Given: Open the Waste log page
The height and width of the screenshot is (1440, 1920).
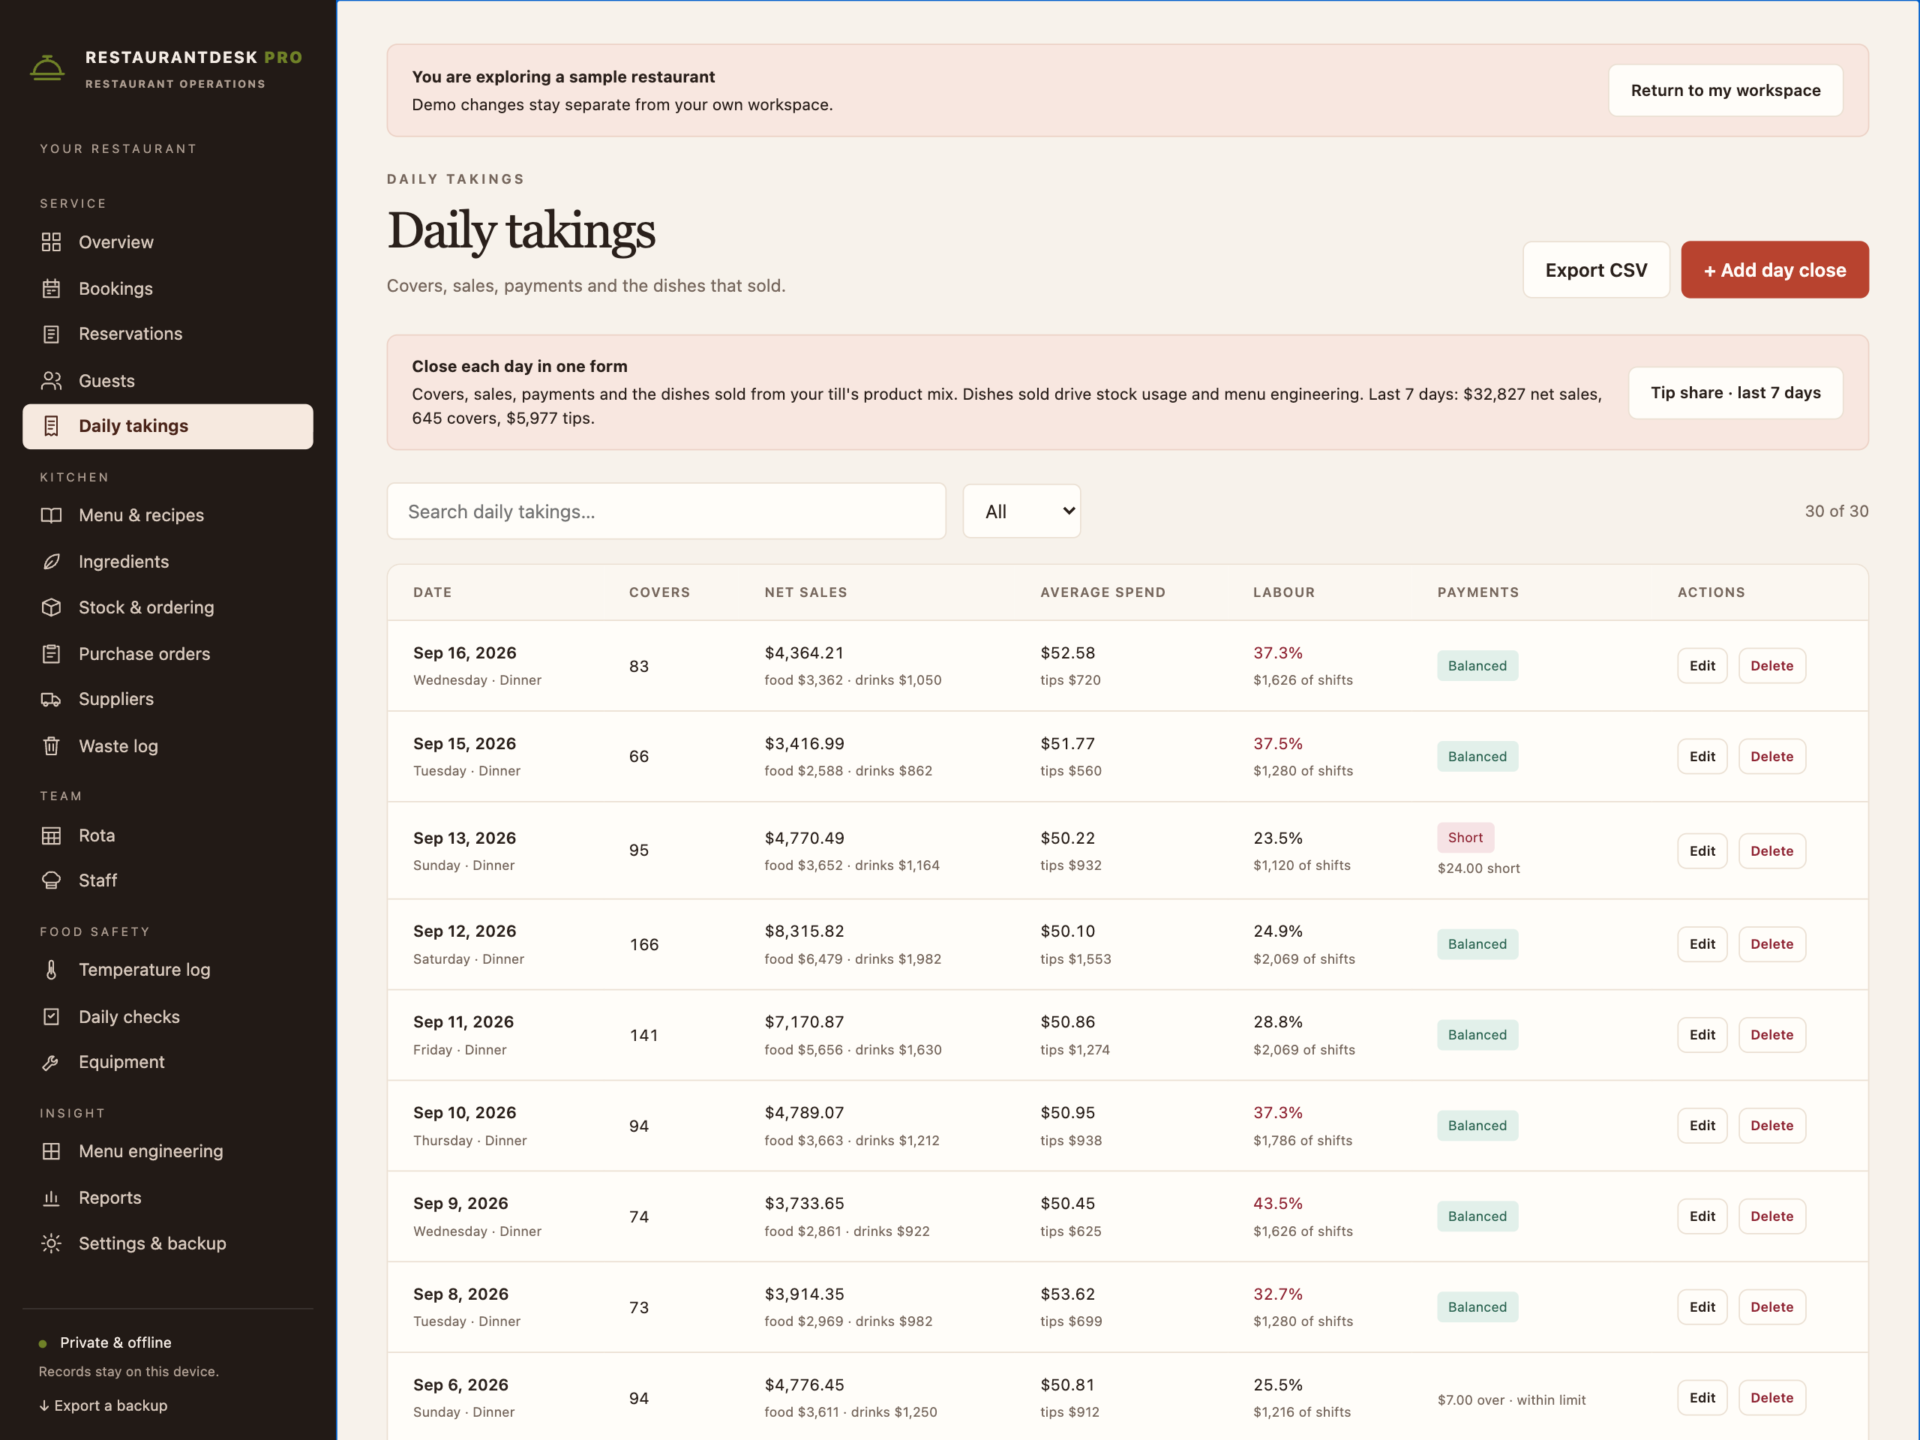Looking at the screenshot, I should (168, 746).
